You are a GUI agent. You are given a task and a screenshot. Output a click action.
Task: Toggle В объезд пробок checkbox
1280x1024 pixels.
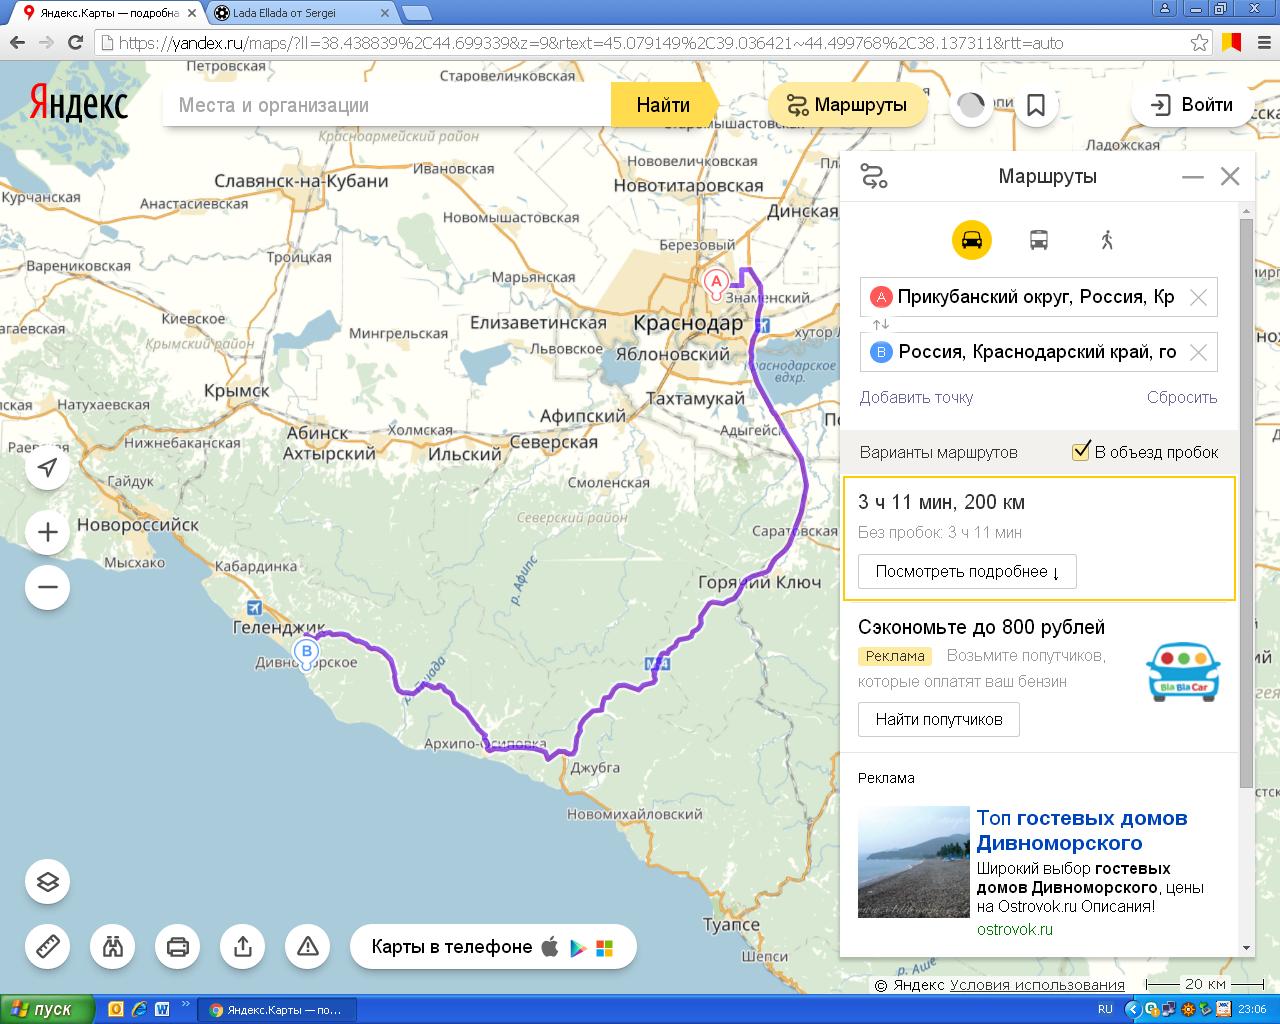(1080, 451)
